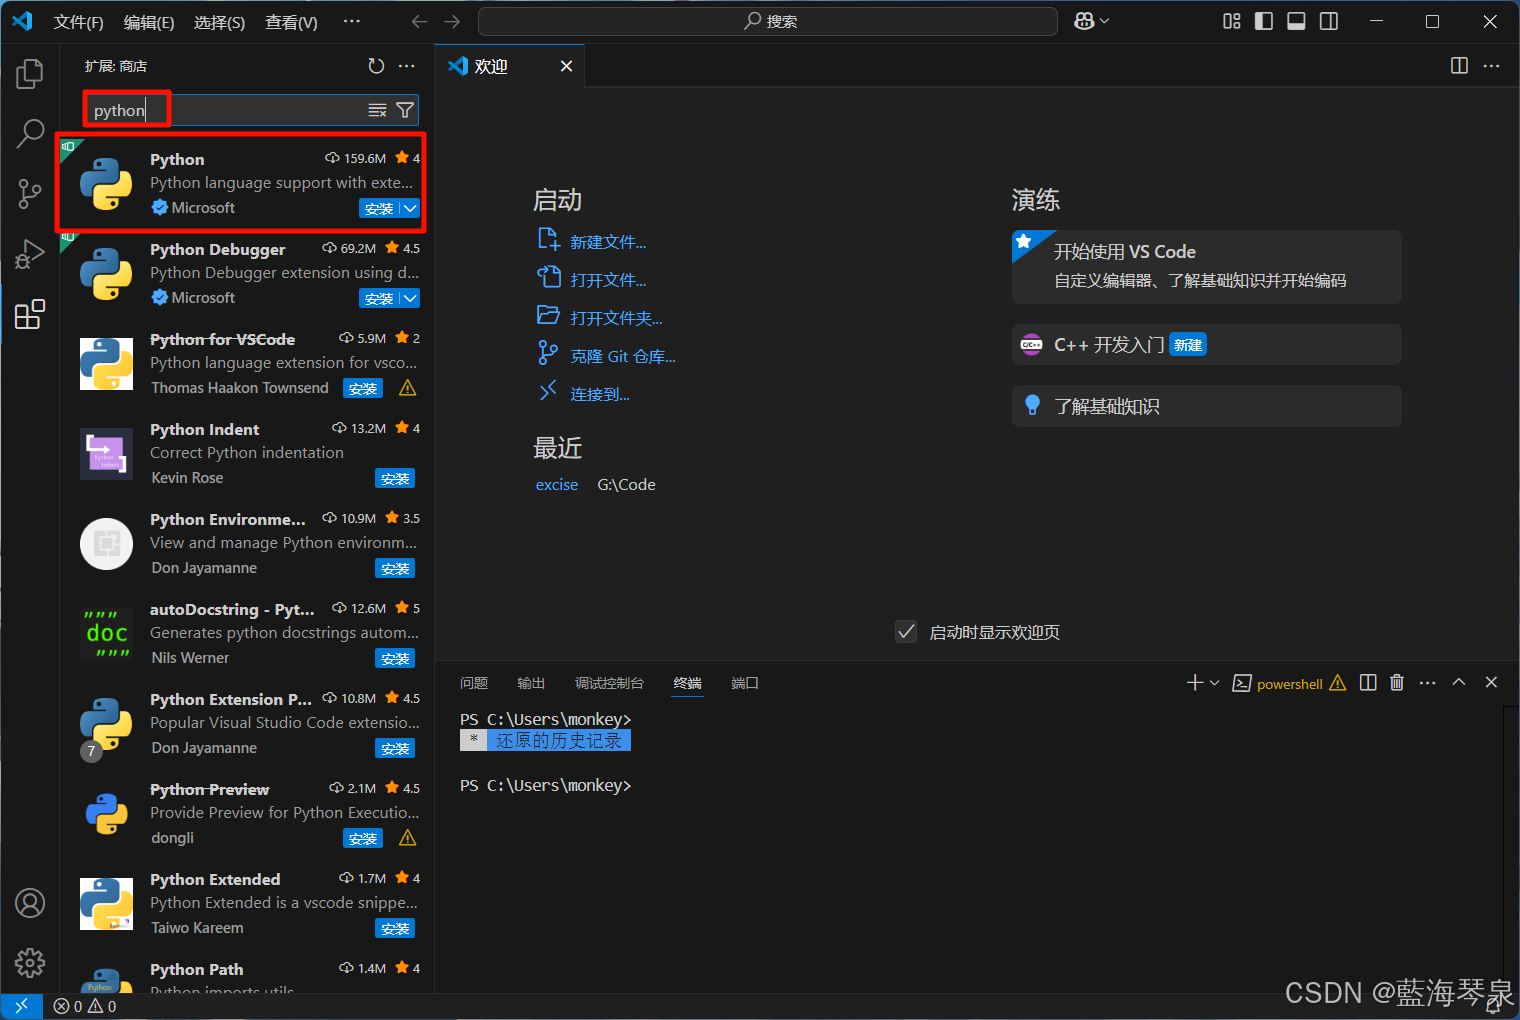Click the 新建文件... link
The width and height of the screenshot is (1520, 1020).
608,242
